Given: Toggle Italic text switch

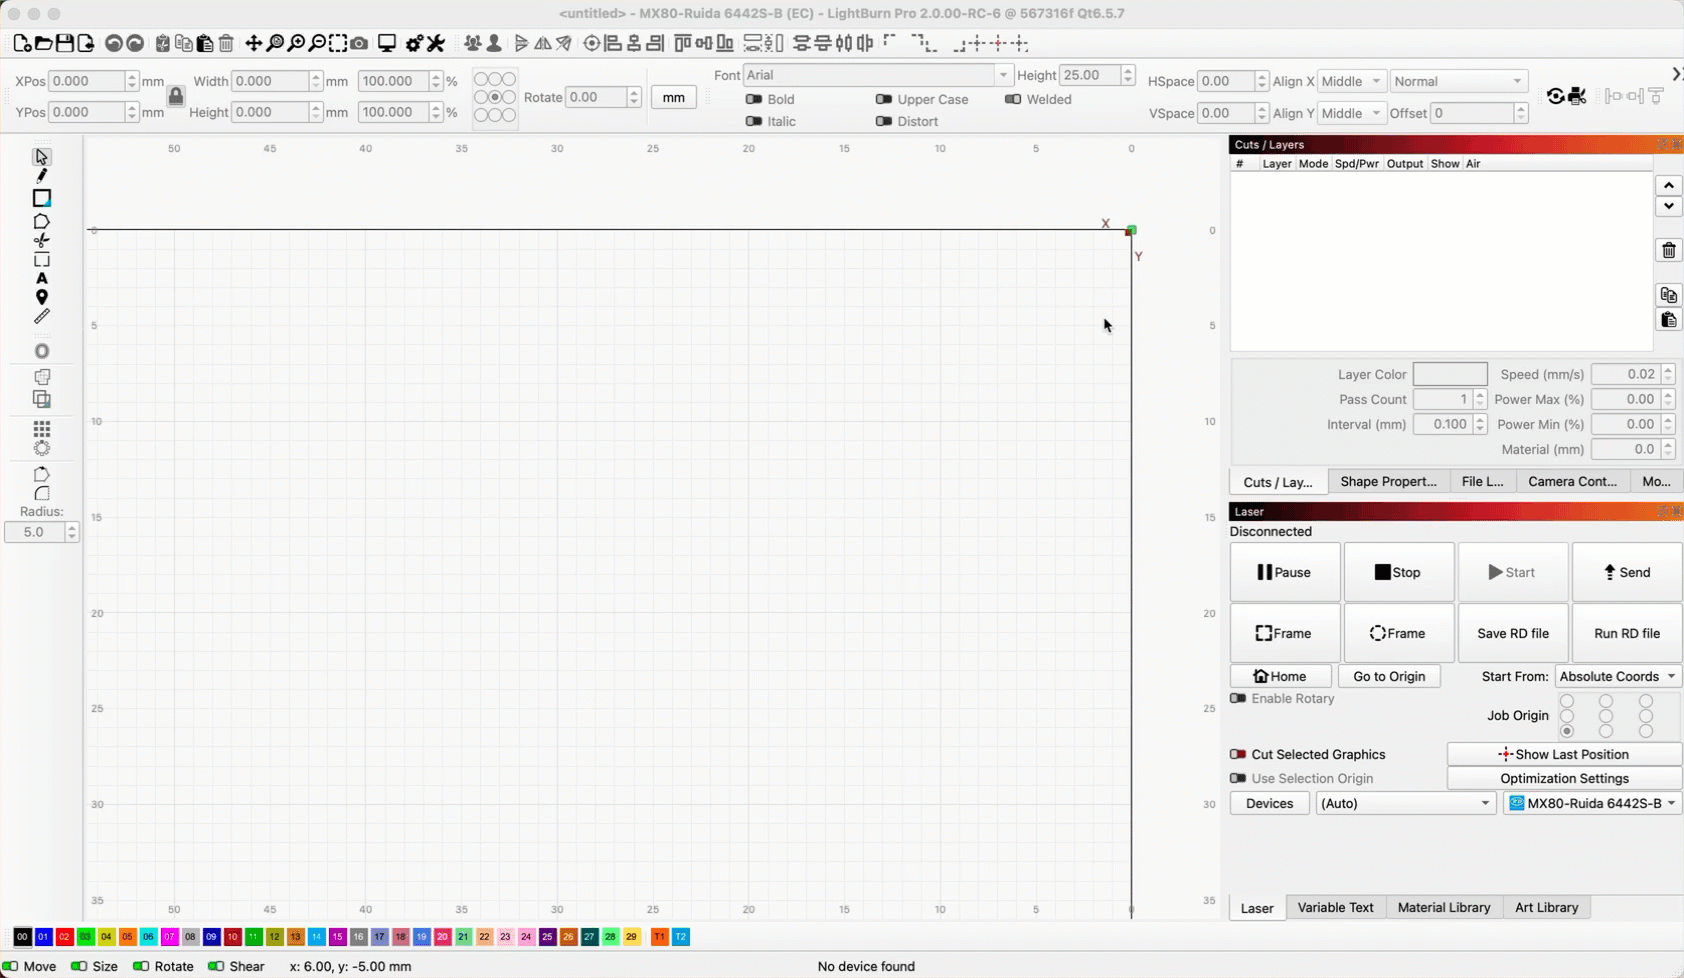Looking at the screenshot, I should click(754, 121).
